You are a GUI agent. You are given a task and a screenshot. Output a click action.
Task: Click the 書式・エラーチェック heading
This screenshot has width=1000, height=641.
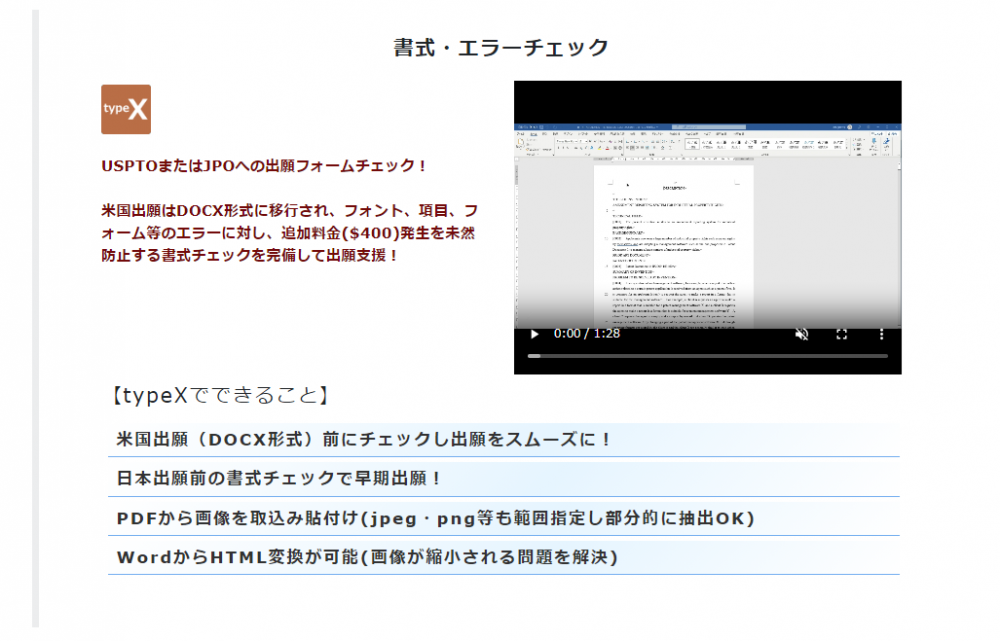pyautogui.click(x=501, y=47)
